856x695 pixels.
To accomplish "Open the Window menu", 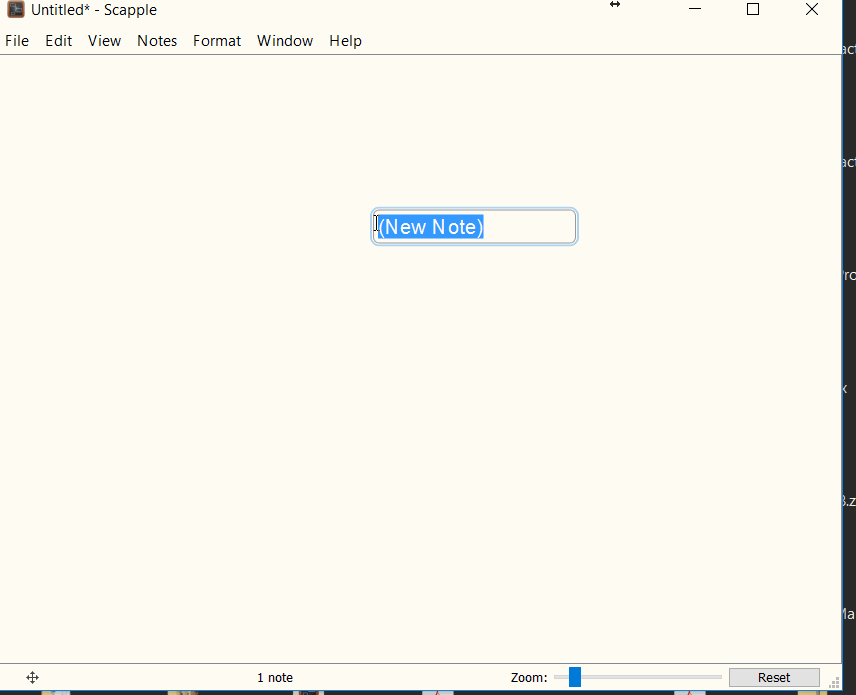I will tap(285, 41).
